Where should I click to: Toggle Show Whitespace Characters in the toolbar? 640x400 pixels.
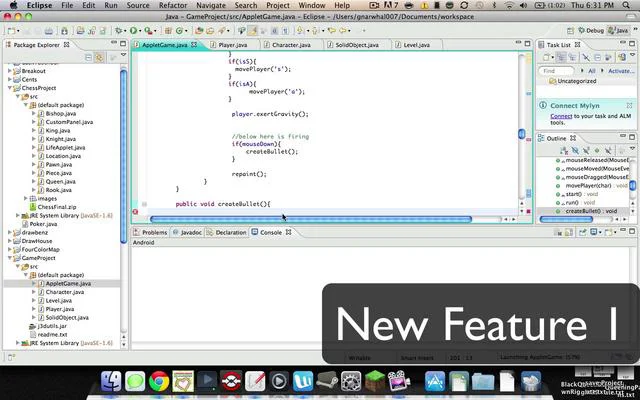[285, 31]
